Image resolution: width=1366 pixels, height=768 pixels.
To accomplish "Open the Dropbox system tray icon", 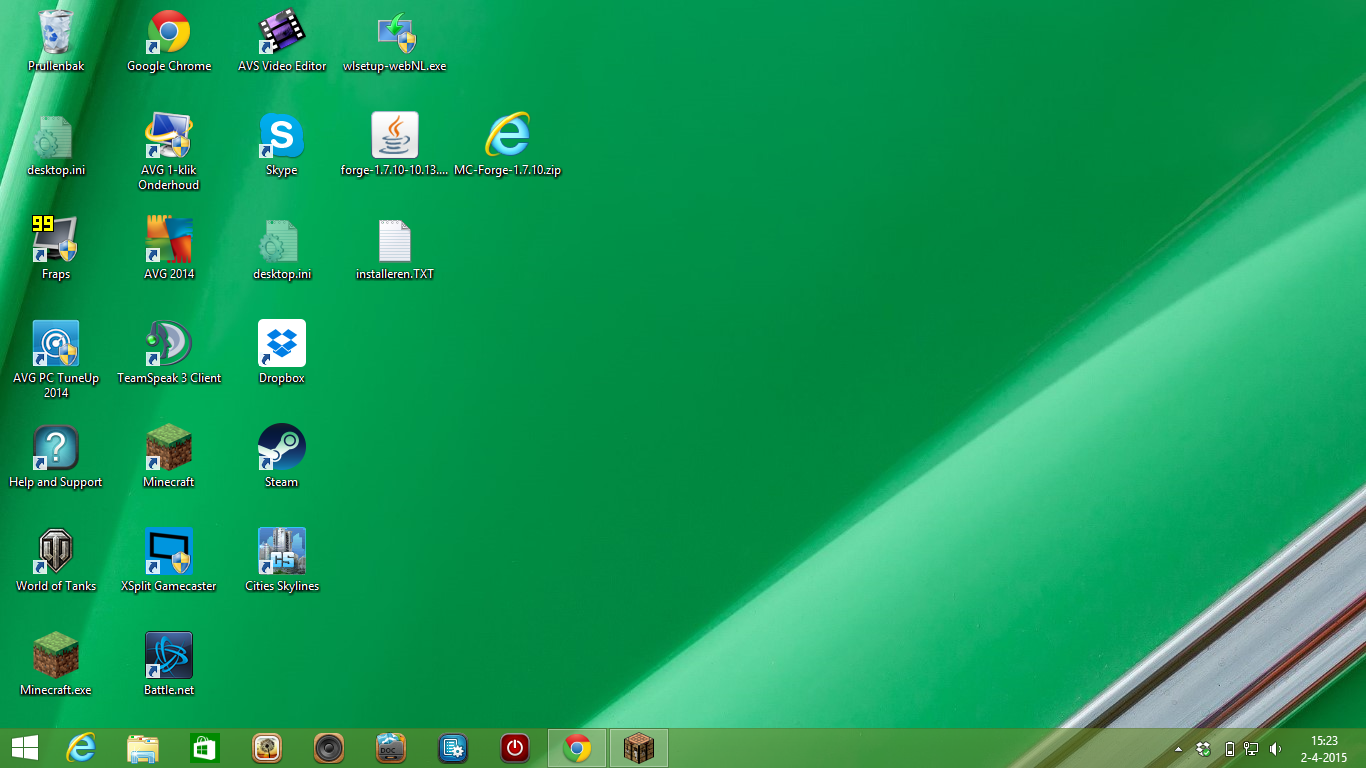I will 1204,748.
